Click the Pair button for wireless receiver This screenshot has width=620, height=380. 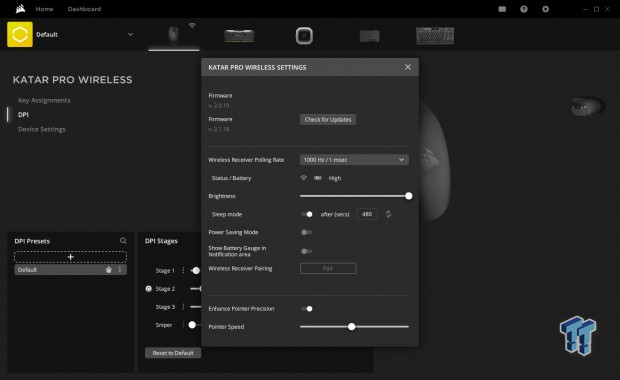pyautogui.click(x=328, y=268)
